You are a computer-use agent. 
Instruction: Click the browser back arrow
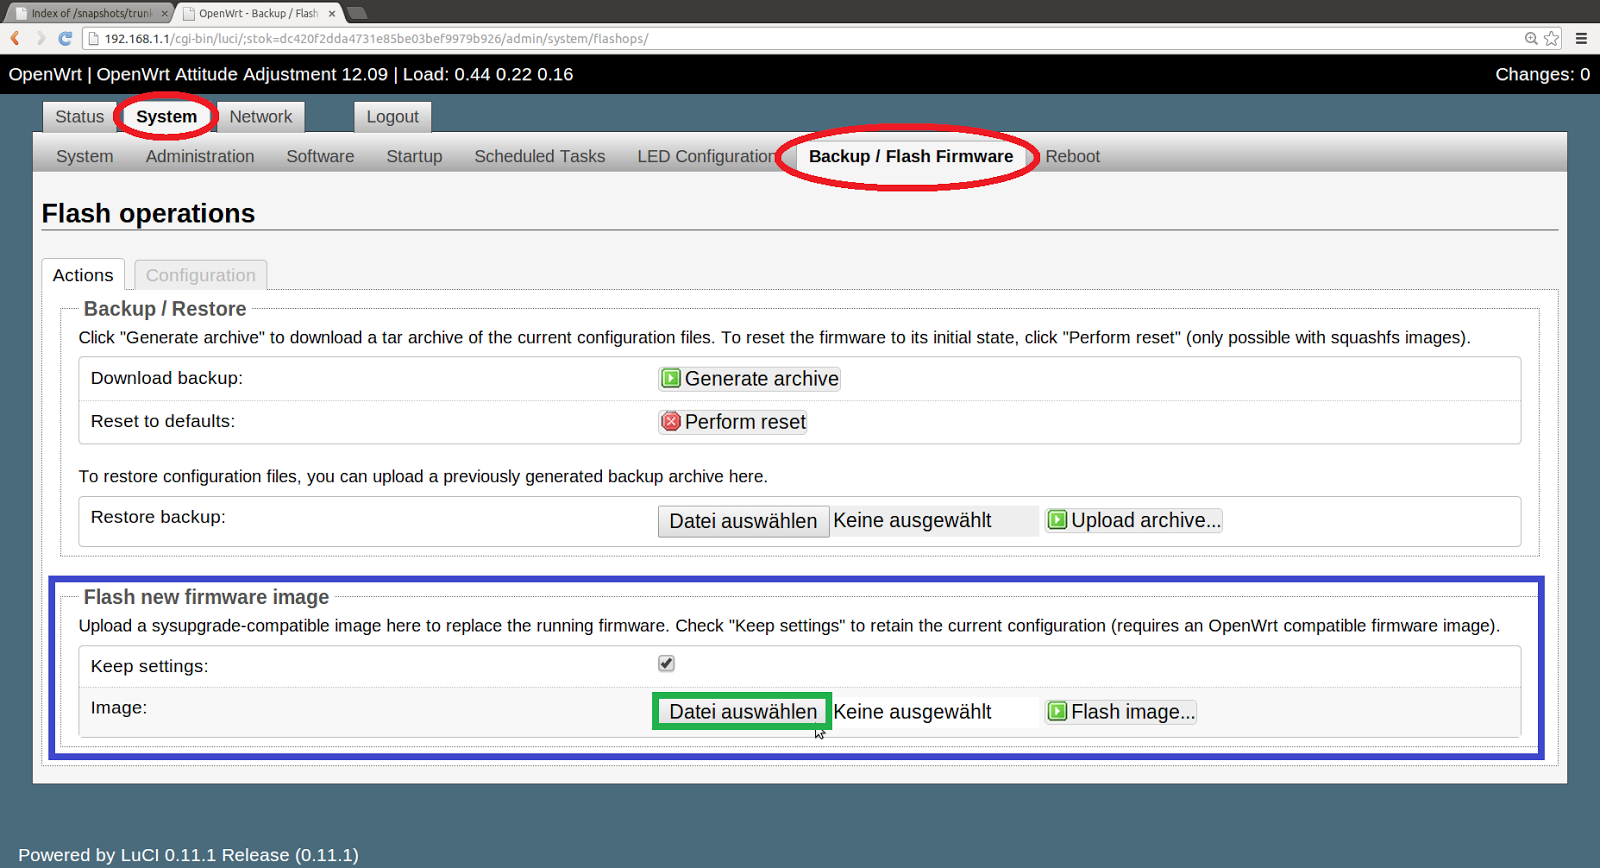(x=15, y=38)
